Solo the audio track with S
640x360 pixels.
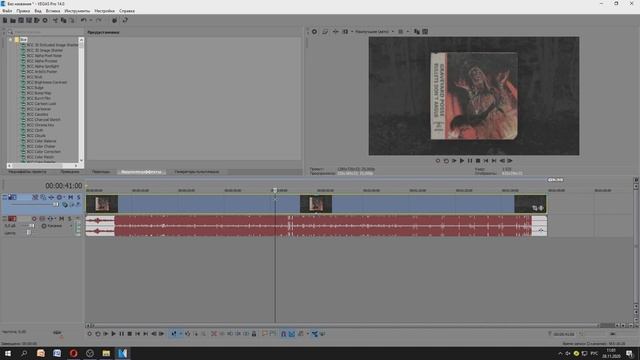(69, 219)
